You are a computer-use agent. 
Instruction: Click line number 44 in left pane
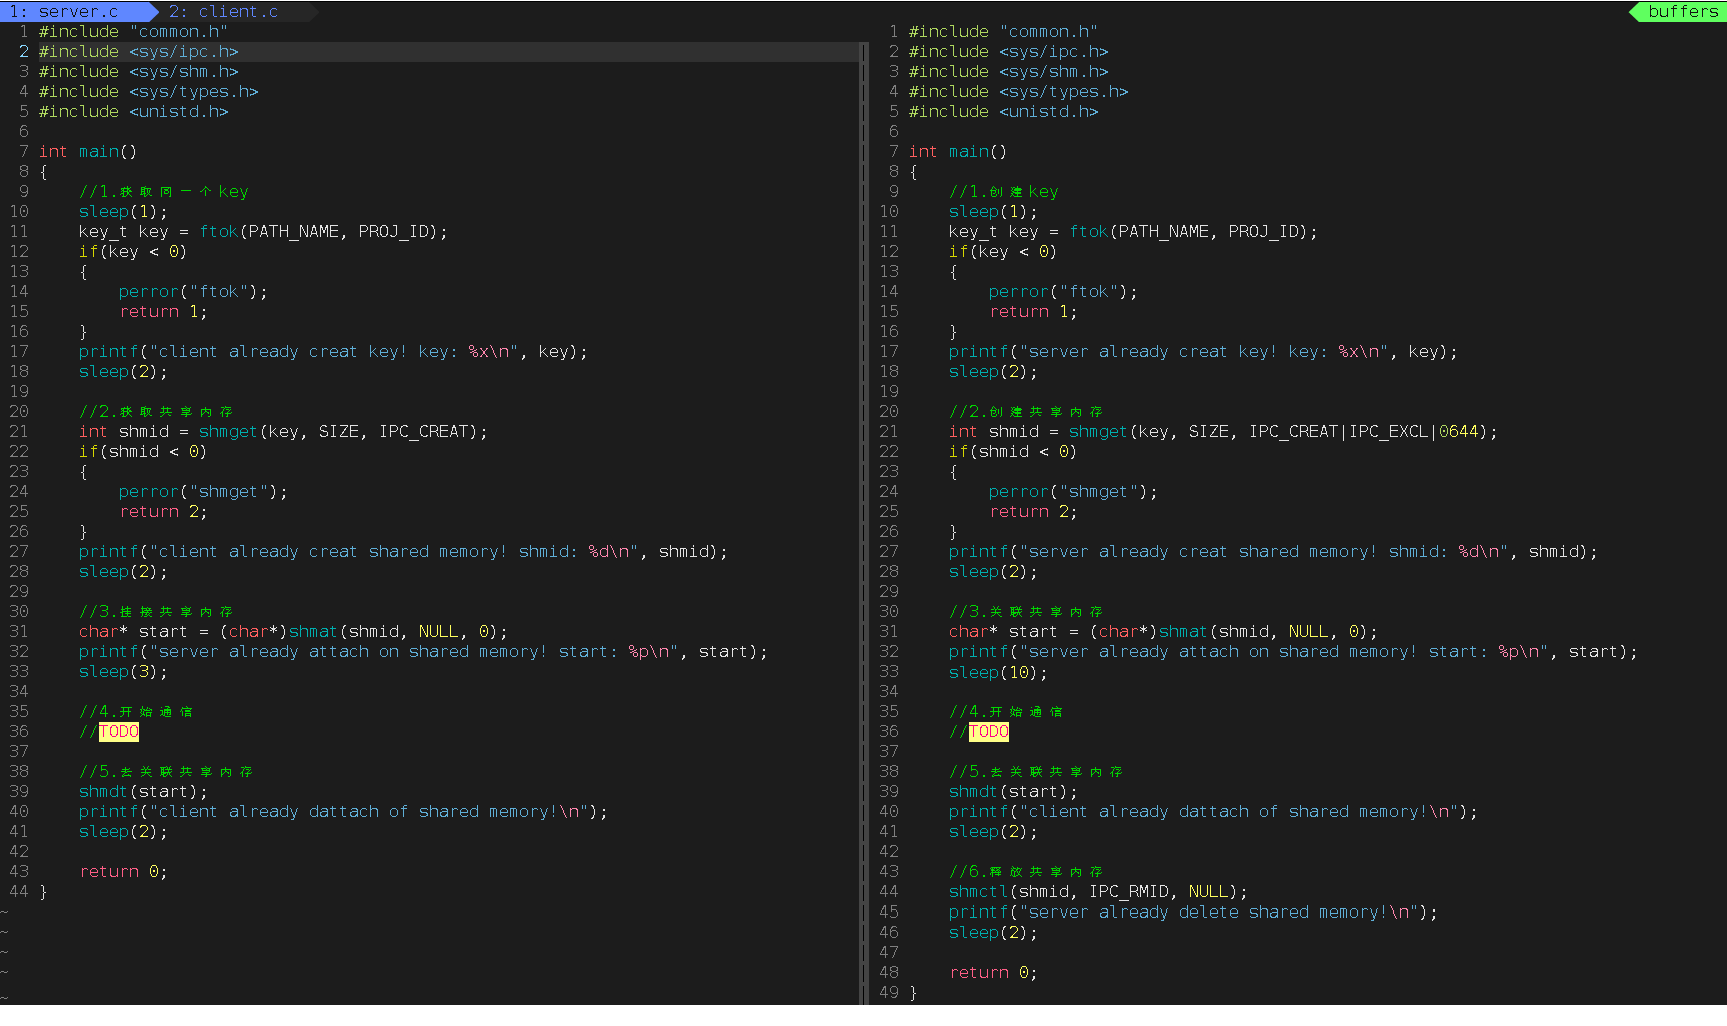[x=18, y=891]
